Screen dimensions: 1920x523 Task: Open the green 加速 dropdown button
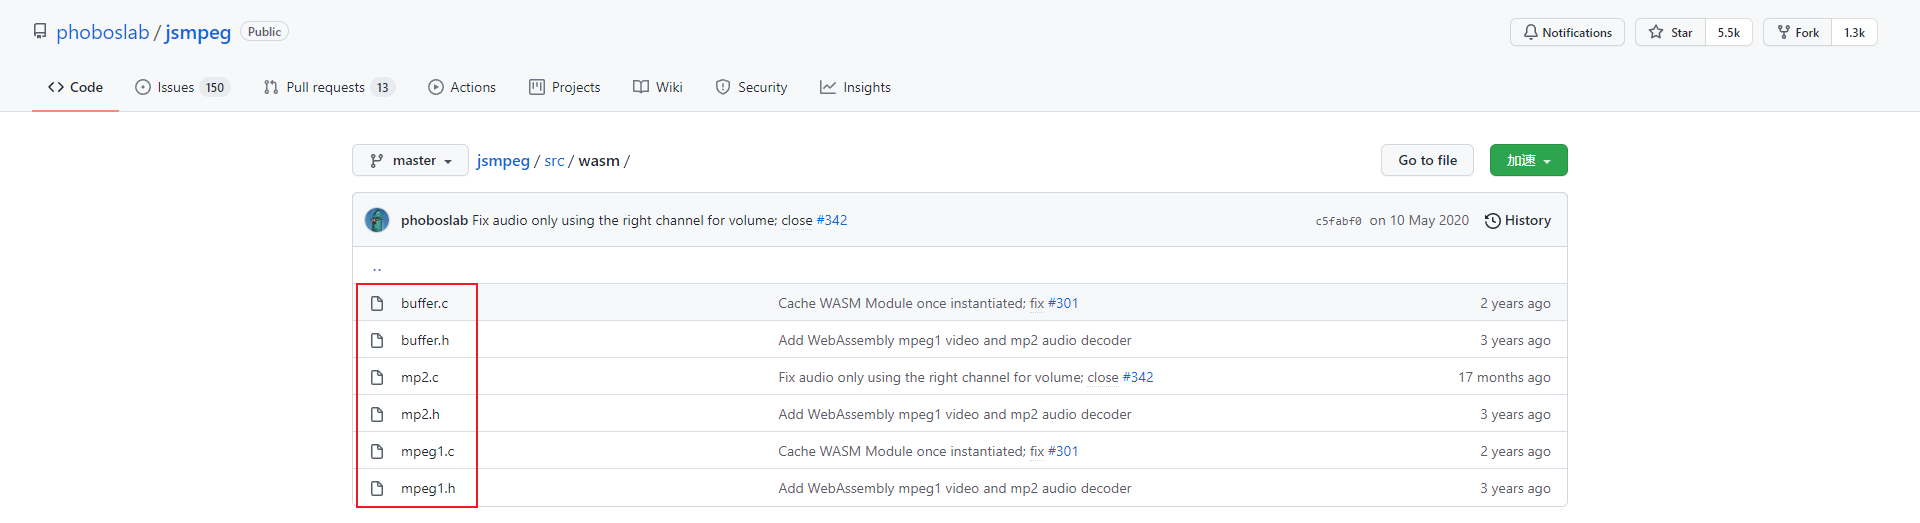pos(1528,160)
